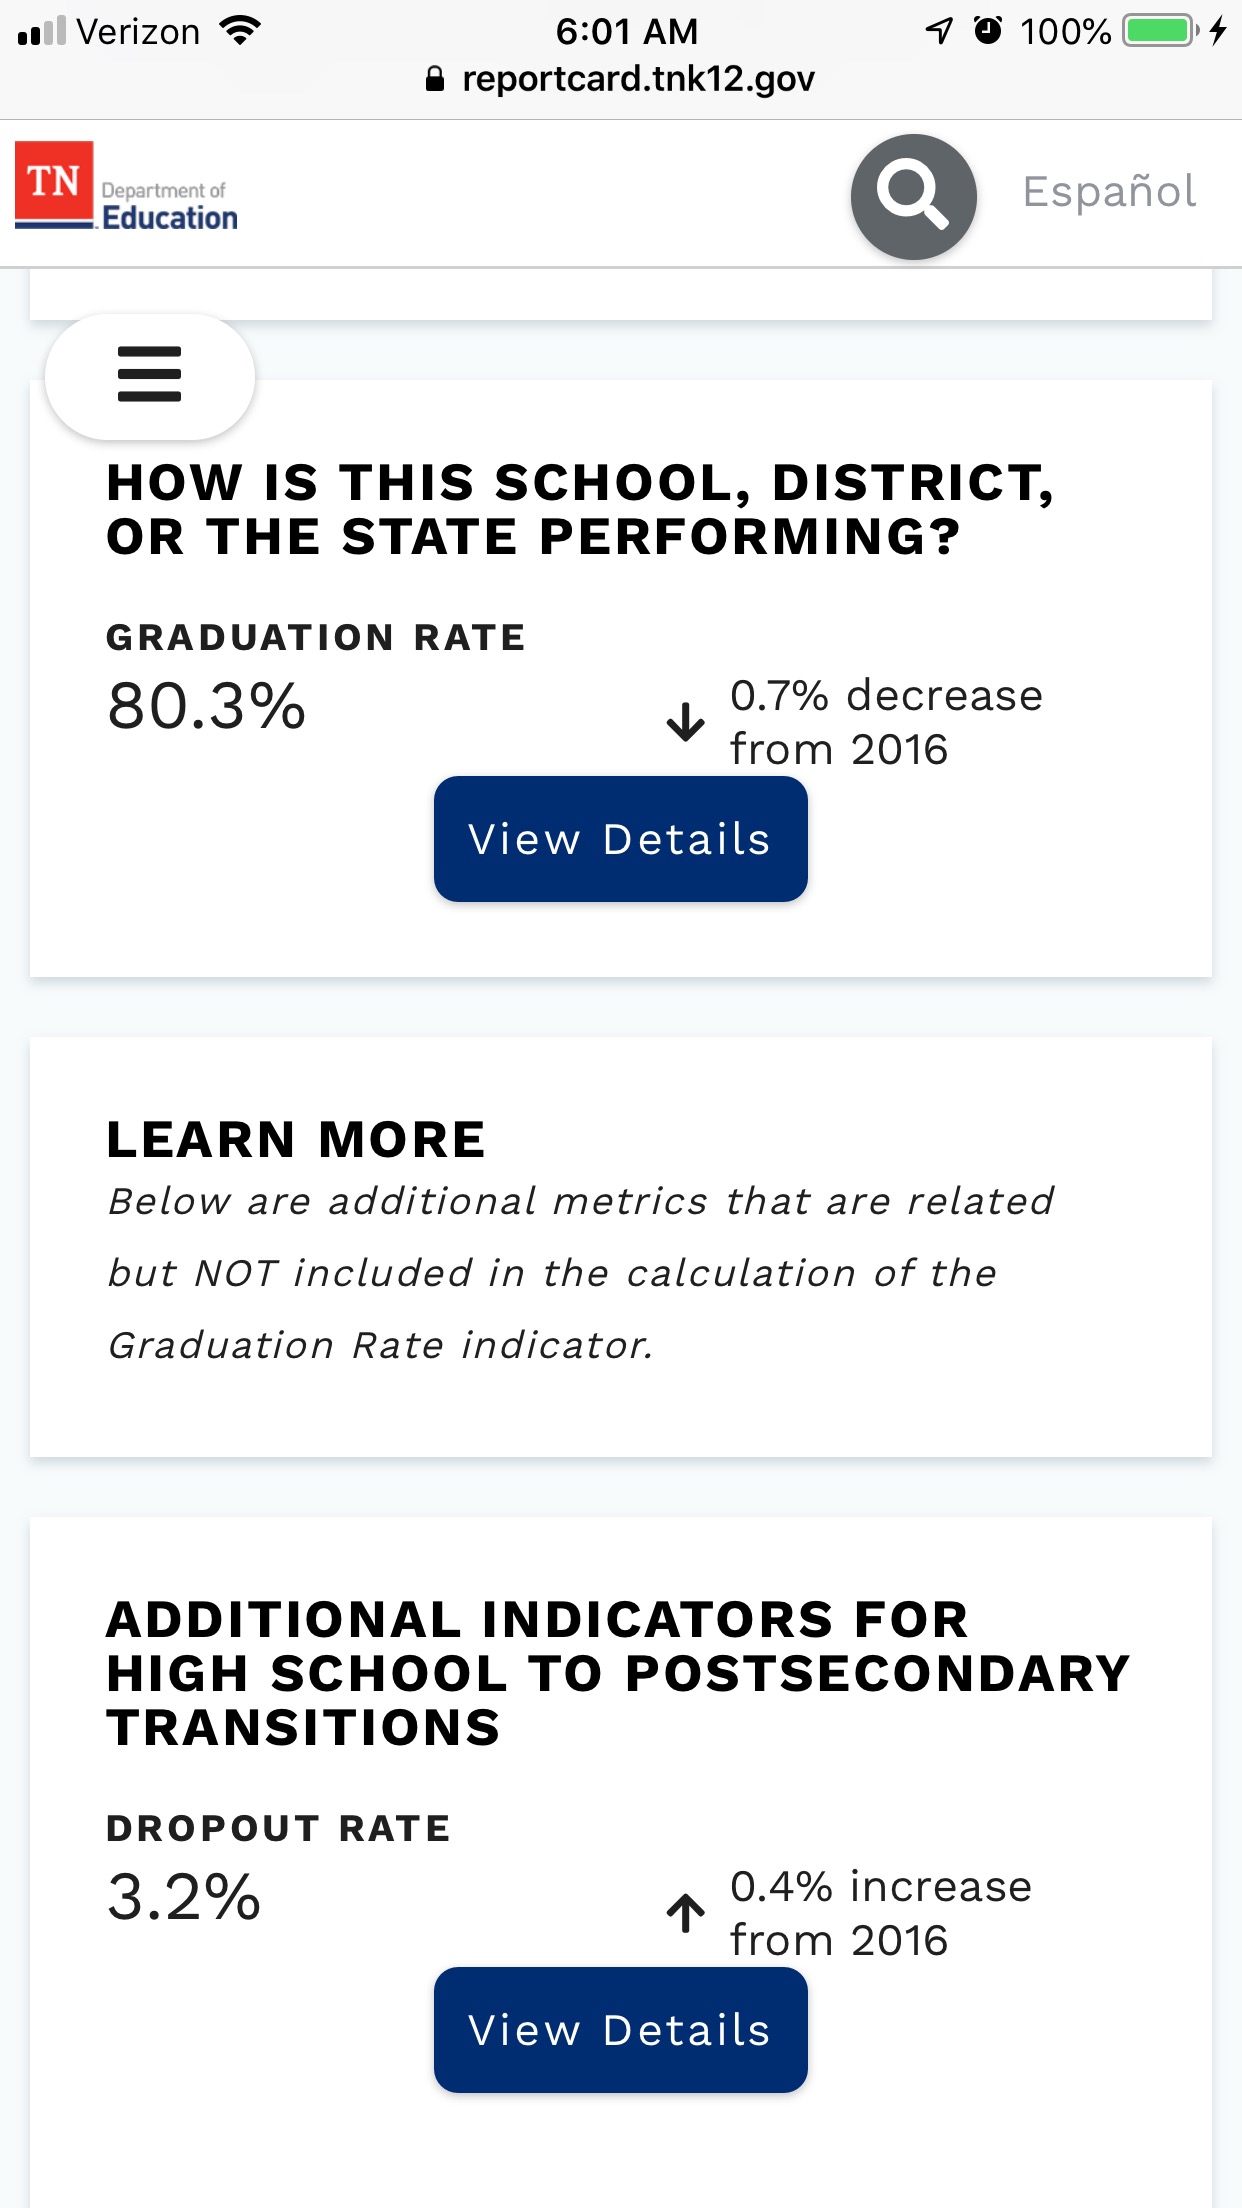Image resolution: width=1242 pixels, height=2208 pixels.
Task: Tap the 6:01 AM clock
Action: pyautogui.click(x=627, y=31)
